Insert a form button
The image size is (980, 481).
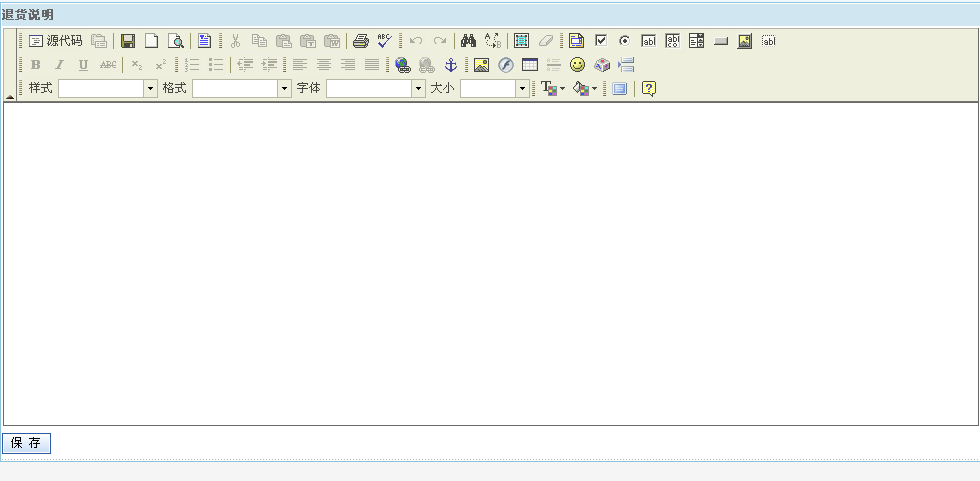(721, 41)
